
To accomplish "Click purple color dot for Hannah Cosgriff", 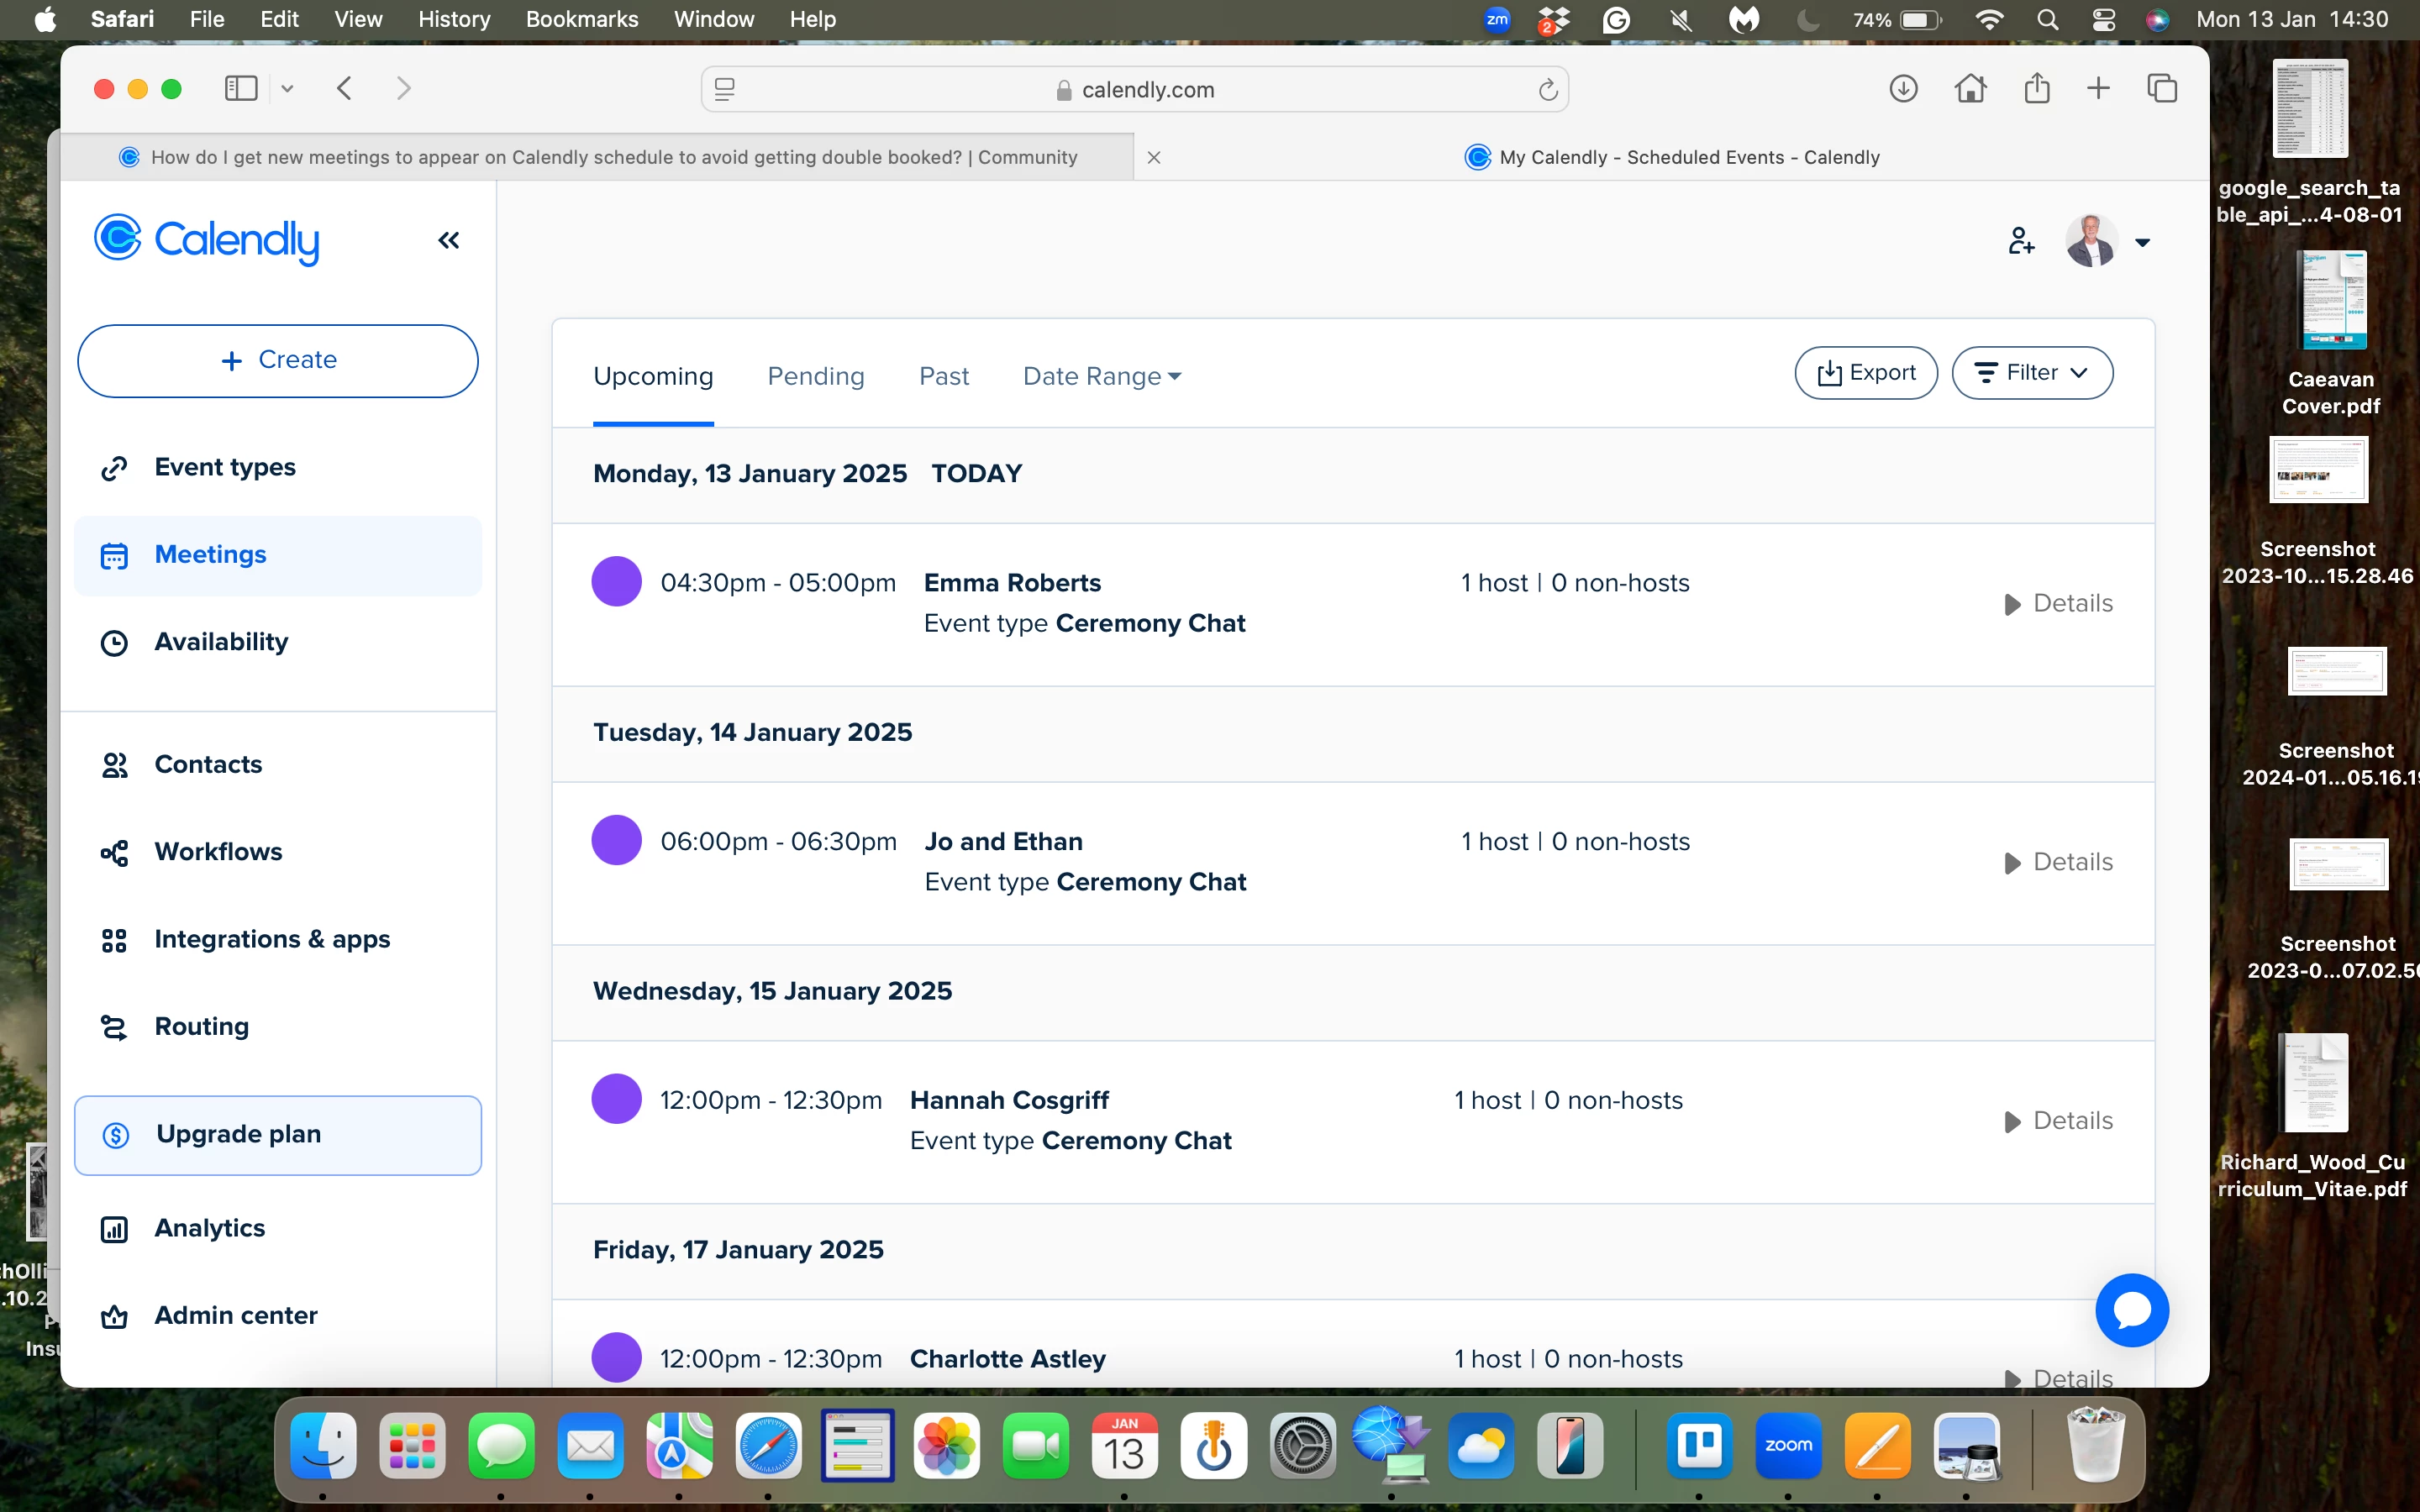I will click(x=616, y=1099).
